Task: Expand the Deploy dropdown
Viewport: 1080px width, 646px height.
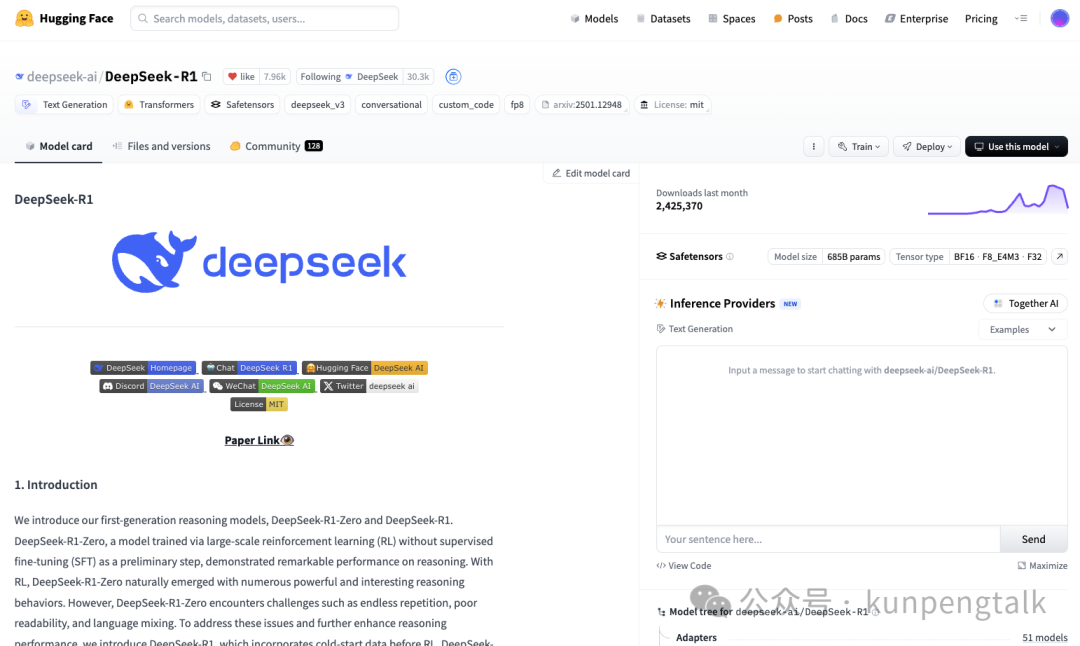Action: 927,147
